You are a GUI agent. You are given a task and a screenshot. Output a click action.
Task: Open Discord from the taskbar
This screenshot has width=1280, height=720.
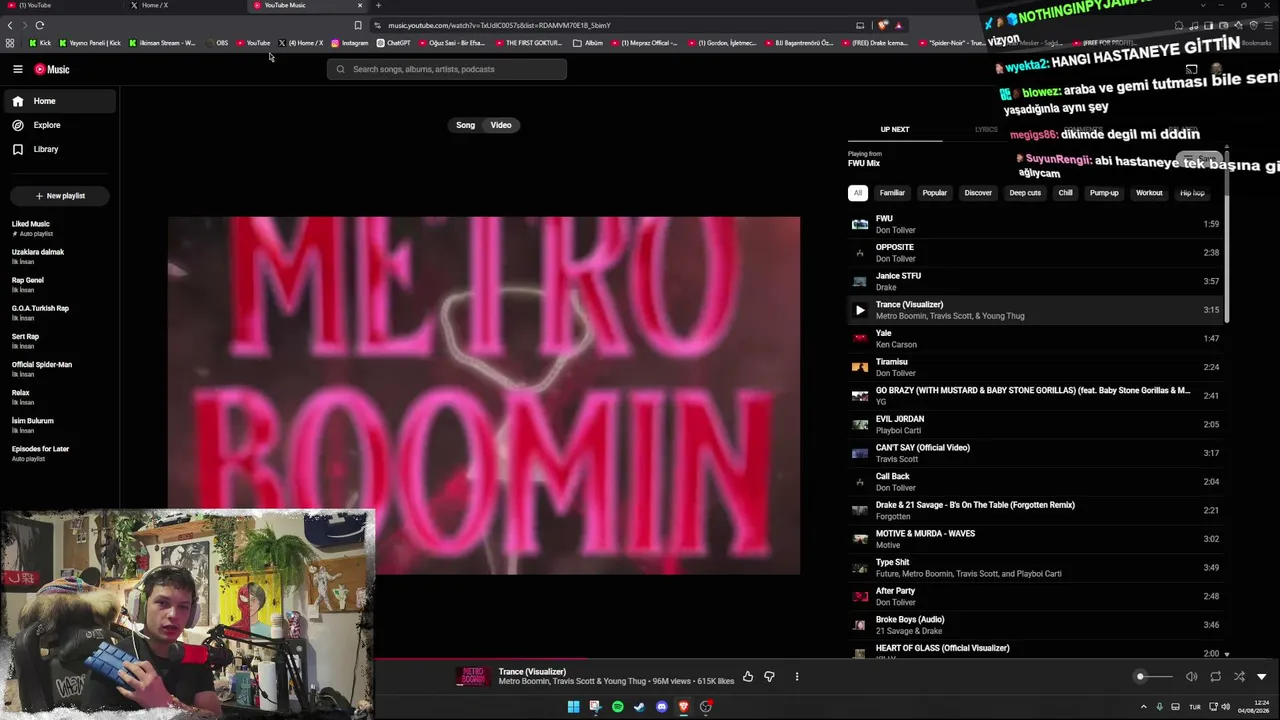pyautogui.click(x=661, y=707)
